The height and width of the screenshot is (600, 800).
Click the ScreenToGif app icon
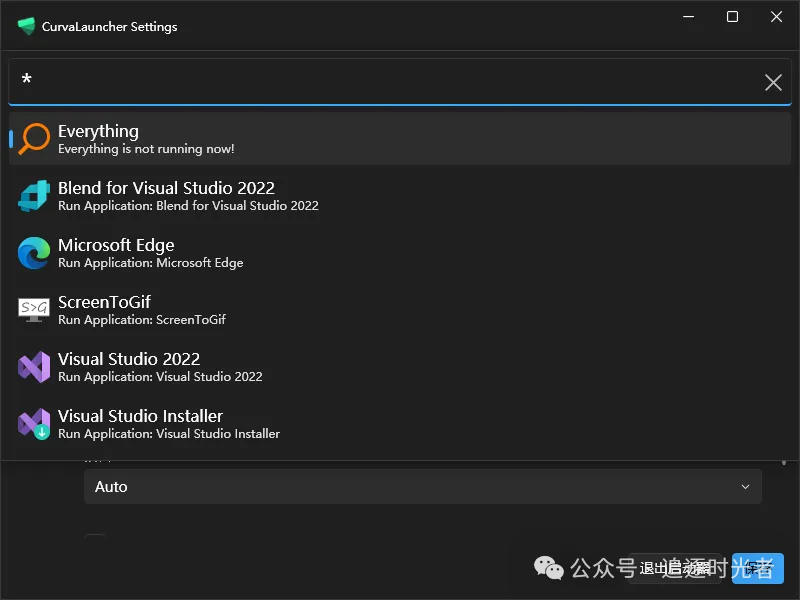tap(34, 310)
